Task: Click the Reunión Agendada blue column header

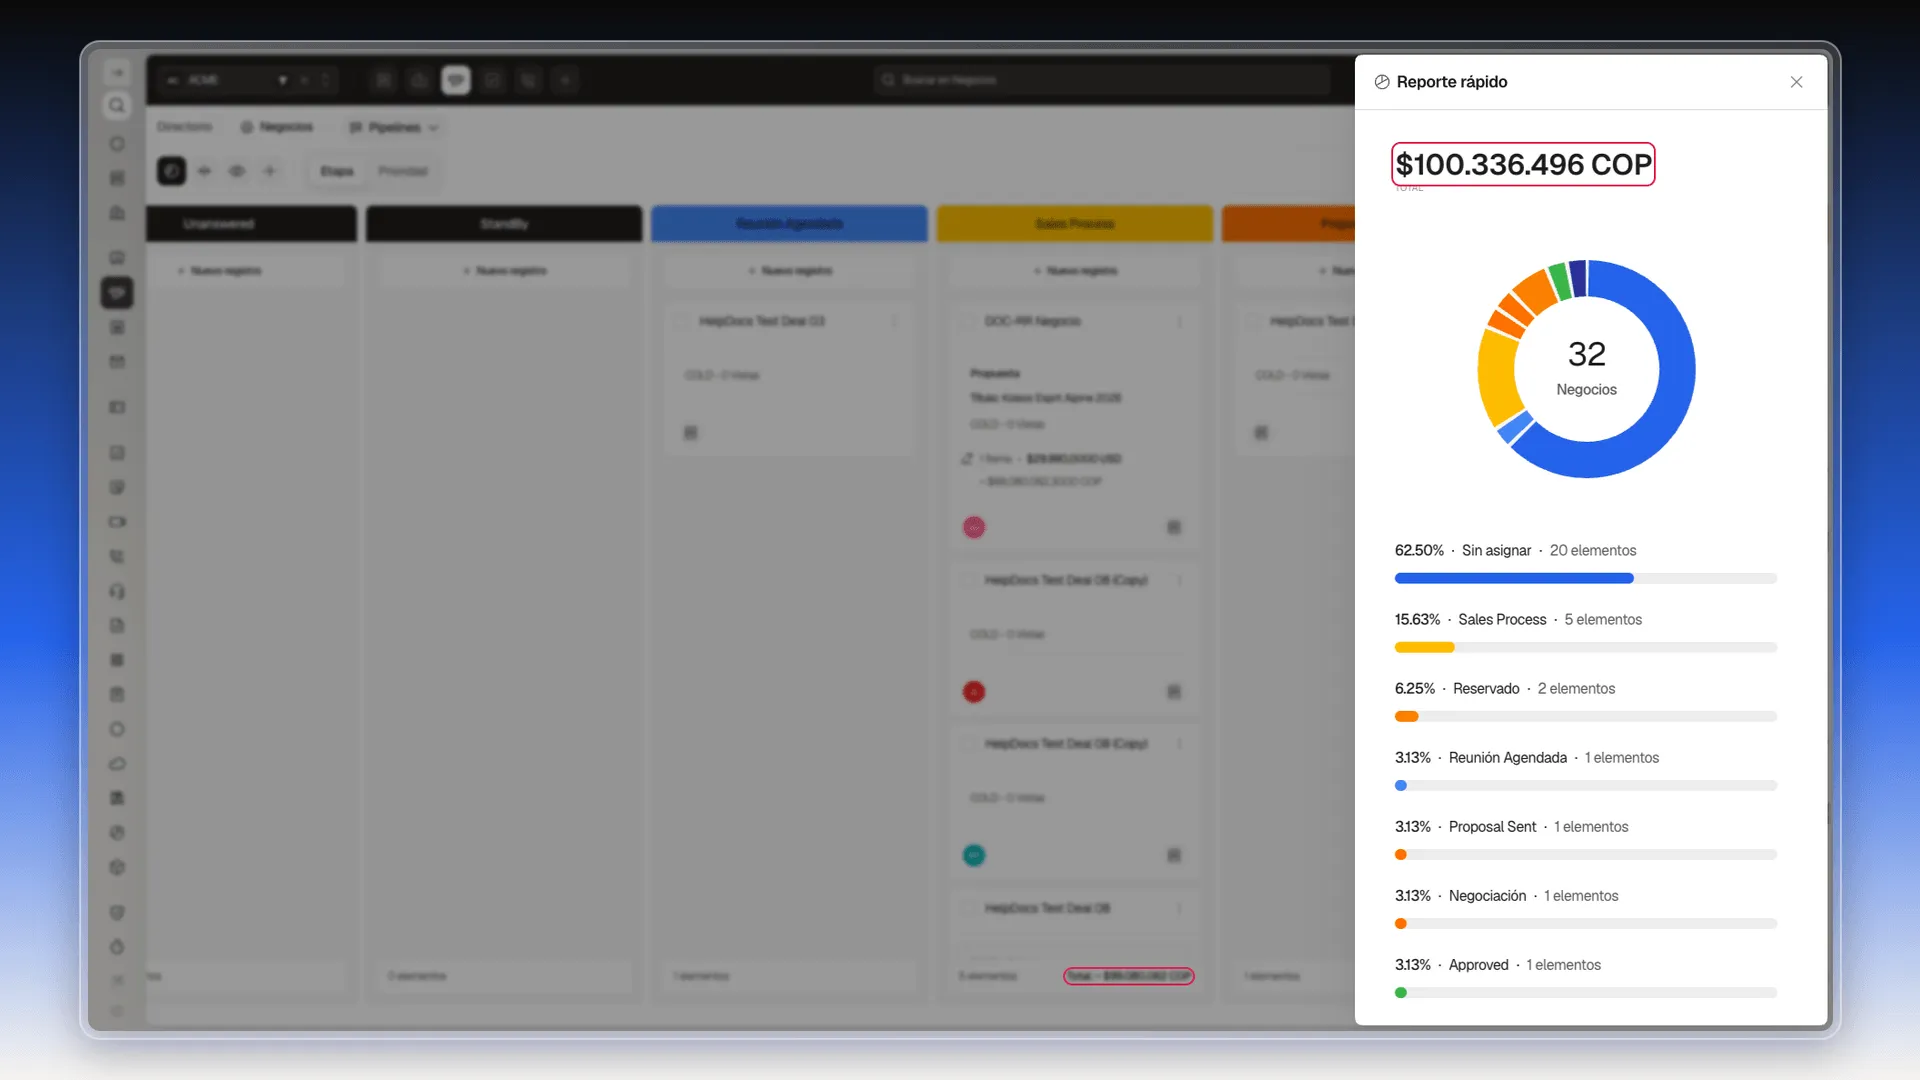Action: (789, 223)
